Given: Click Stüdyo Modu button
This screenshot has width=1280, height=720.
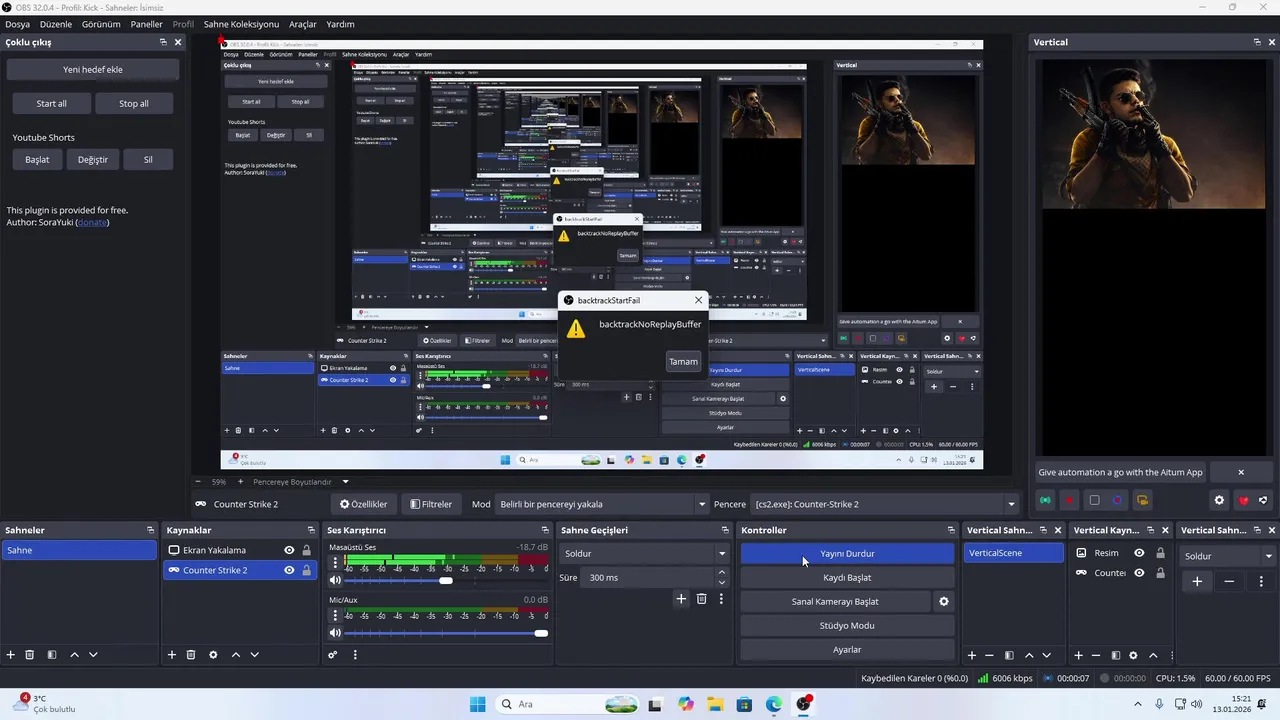Looking at the screenshot, I should click(x=847, y=626).
